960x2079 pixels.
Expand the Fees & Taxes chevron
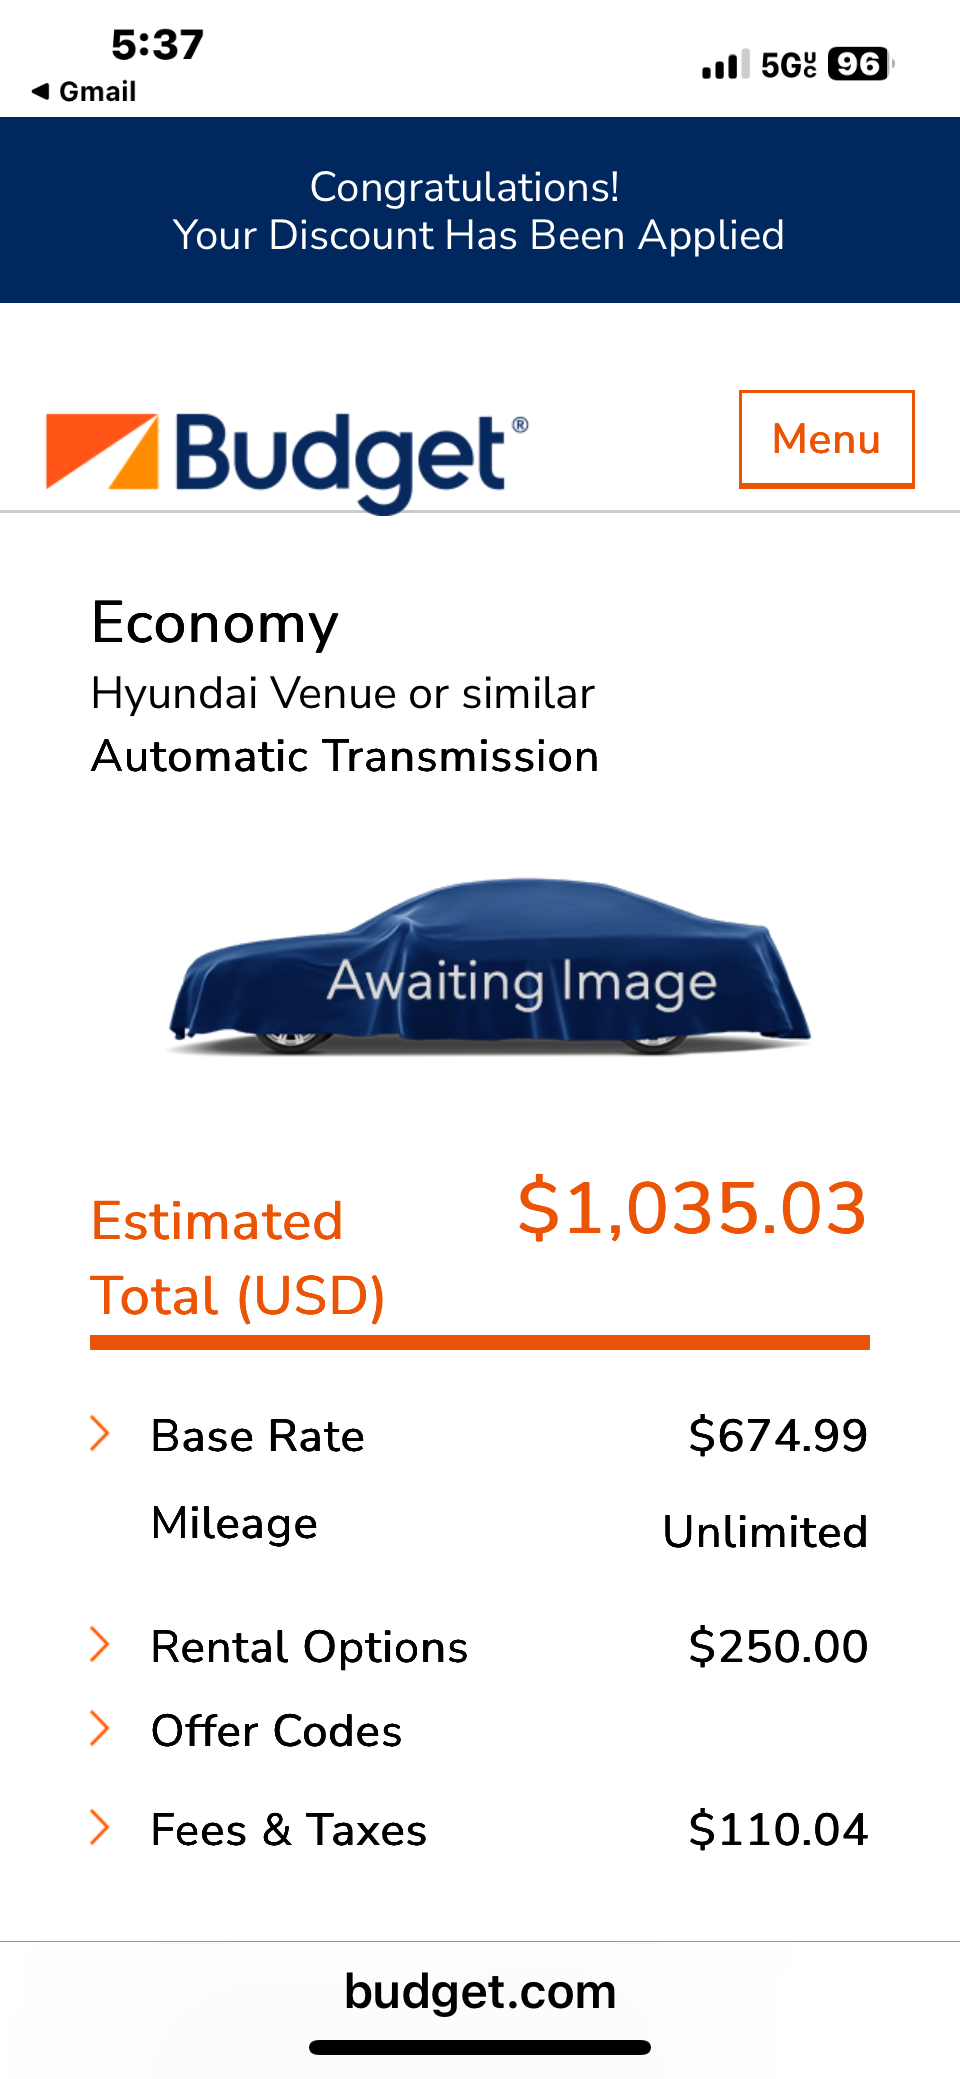pos(99,1827)
